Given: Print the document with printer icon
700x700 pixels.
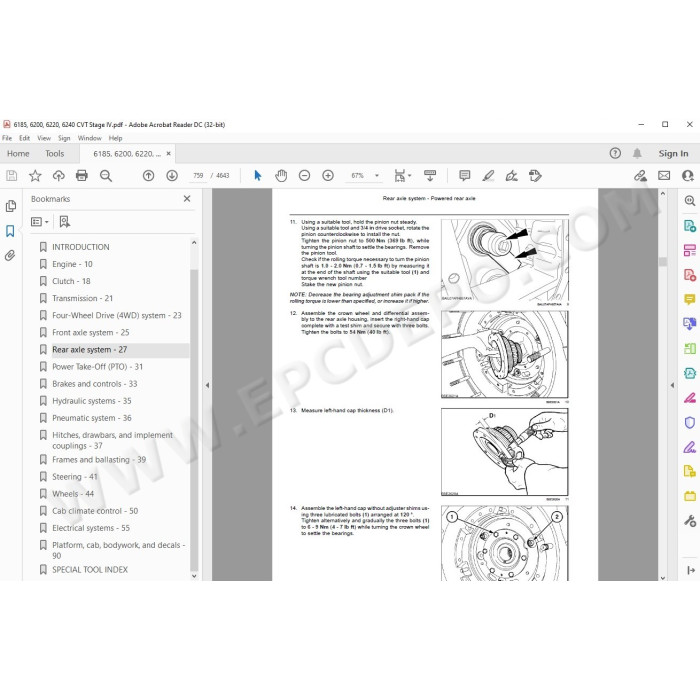Looking at the screenshot, I should (x=82, y=175).
